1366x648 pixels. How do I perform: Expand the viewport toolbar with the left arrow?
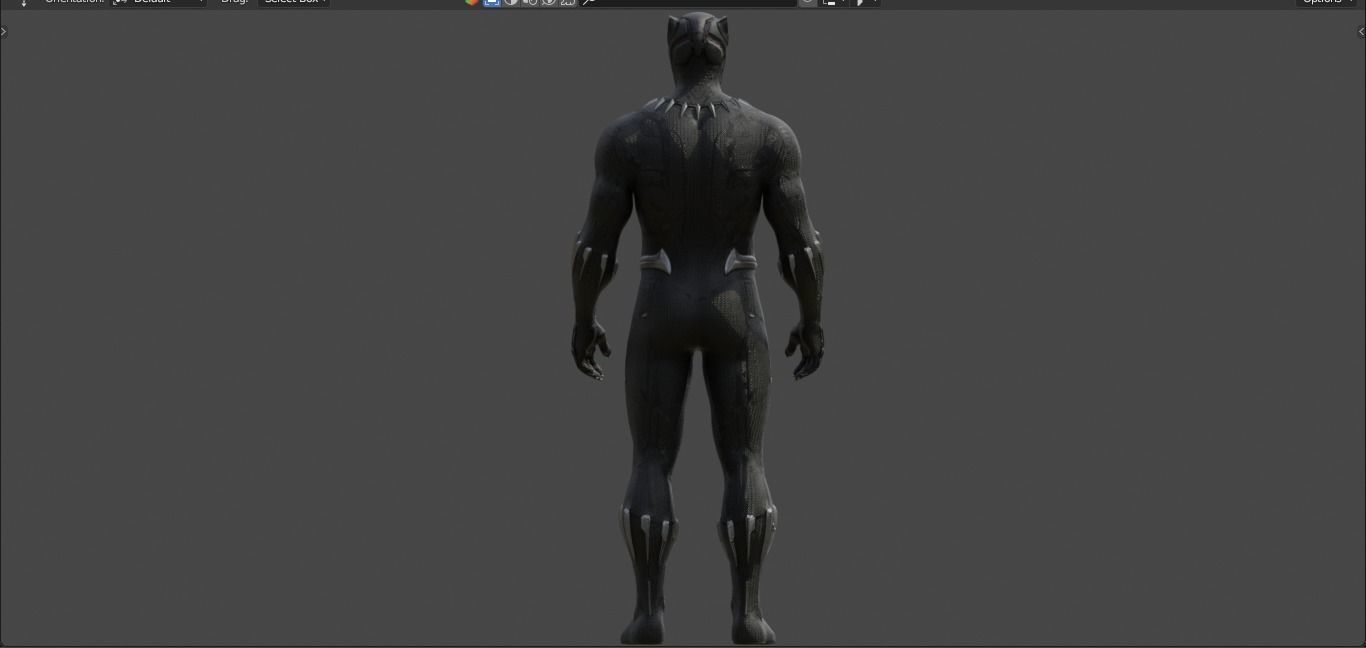pyautogui.click(x=4, y=31)
